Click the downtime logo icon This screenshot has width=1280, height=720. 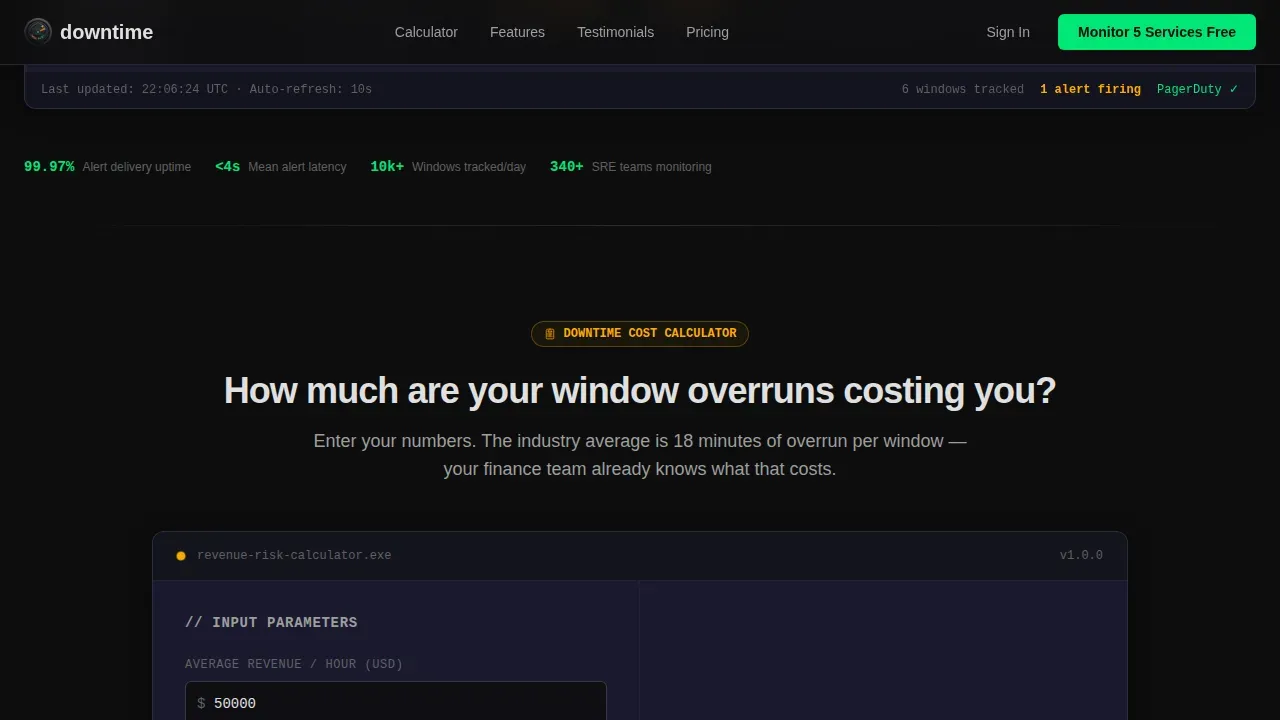click(38, 32)
